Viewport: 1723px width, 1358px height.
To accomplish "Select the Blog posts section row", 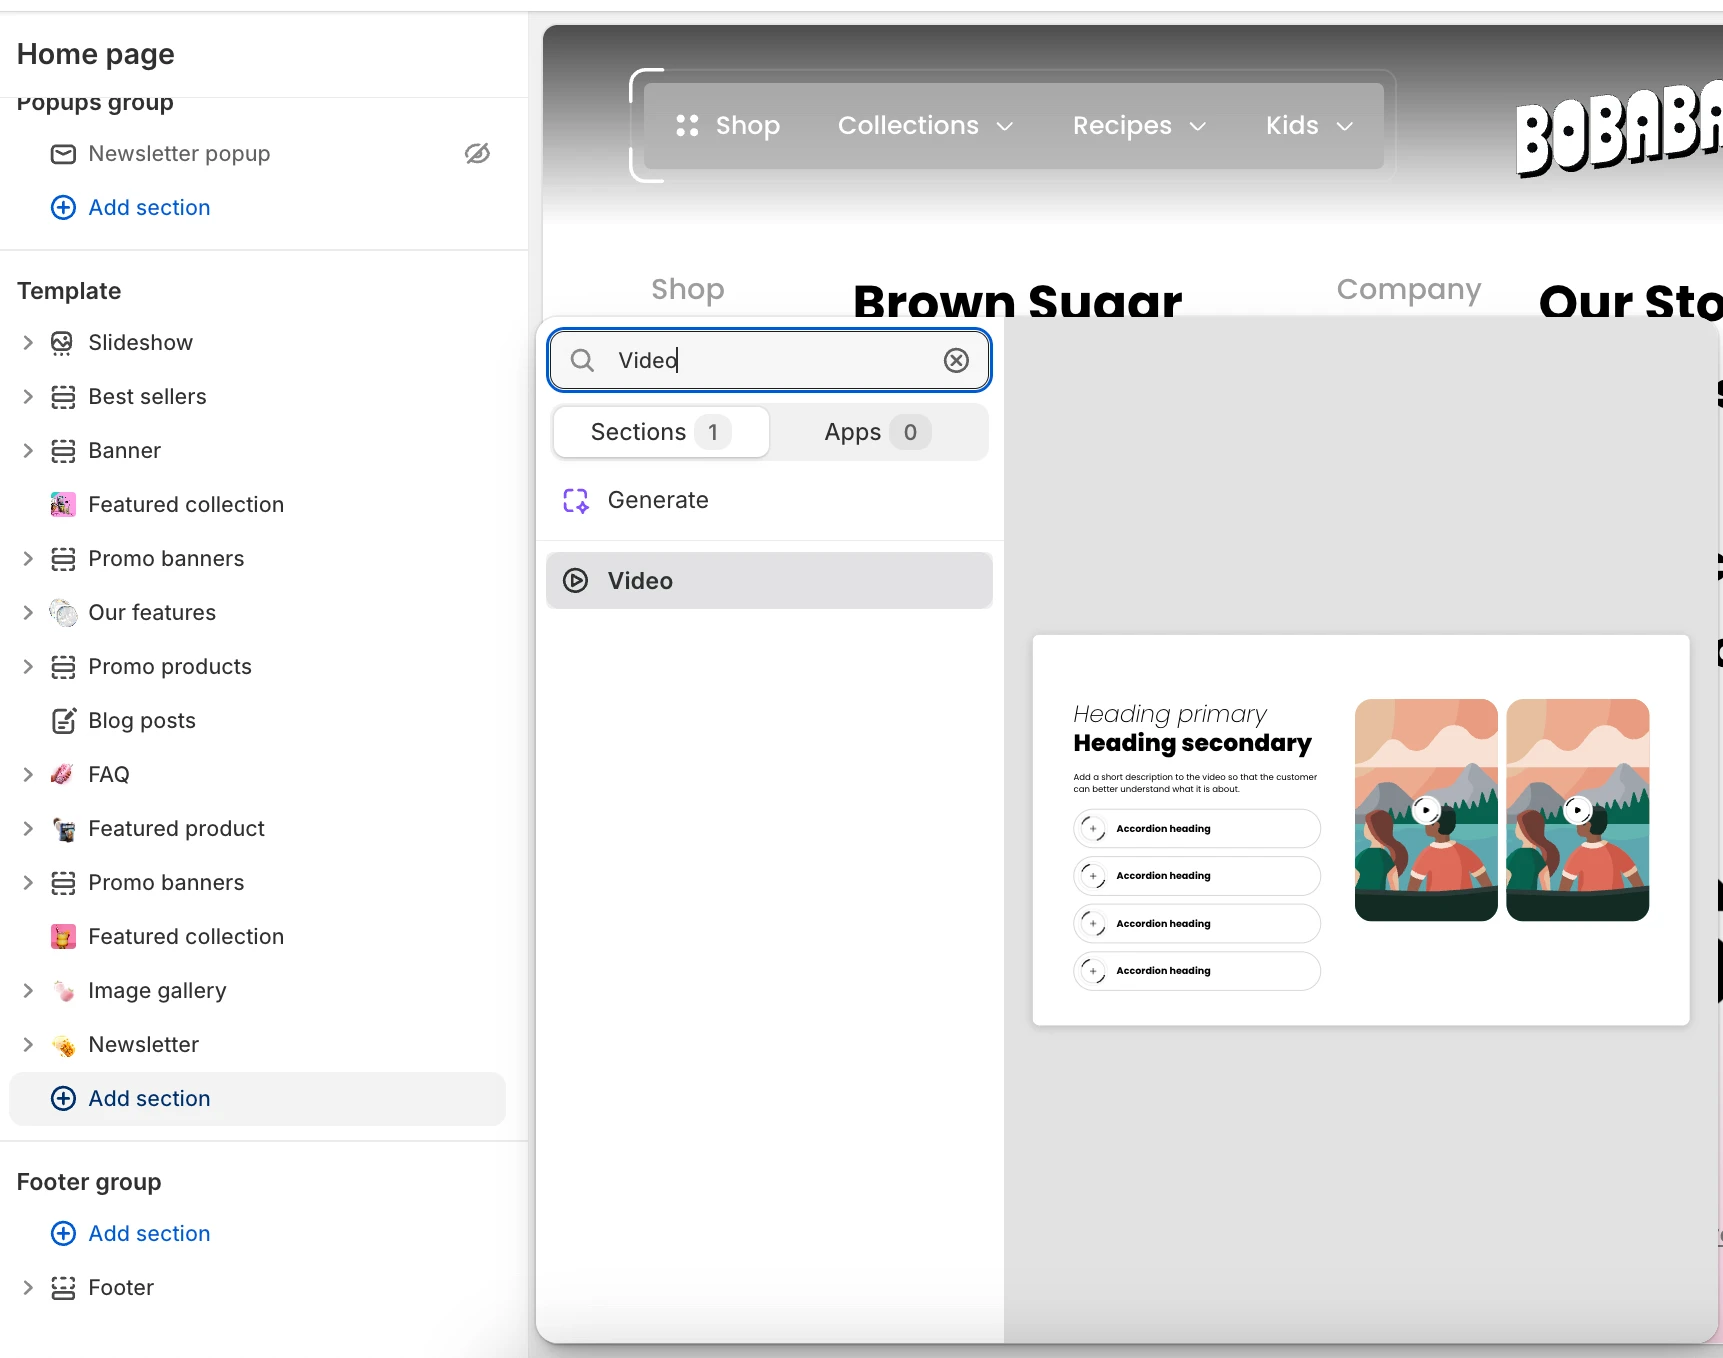I will pyautogui.click(x=257, y=721).
